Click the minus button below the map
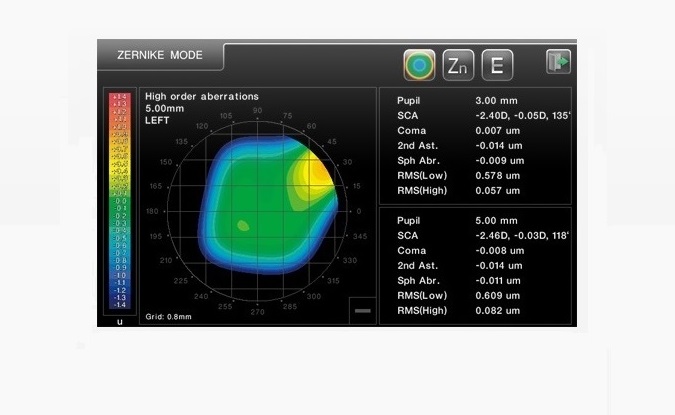675x415 pixels. [362, 310]
